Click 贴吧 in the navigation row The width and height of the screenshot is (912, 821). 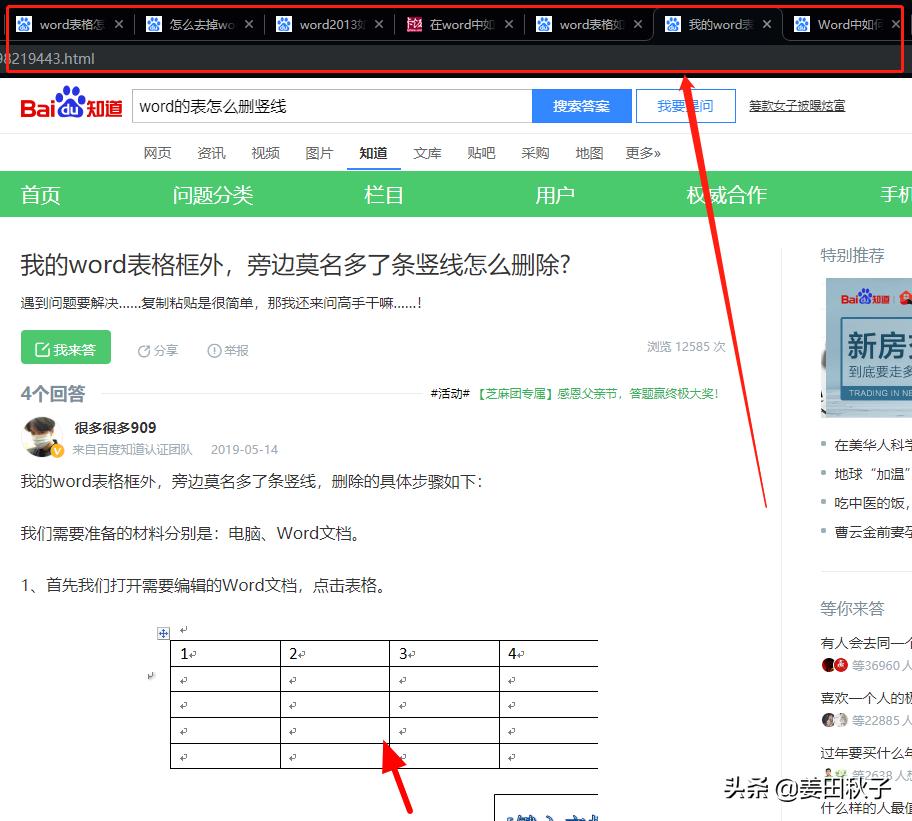coord(481,153)
